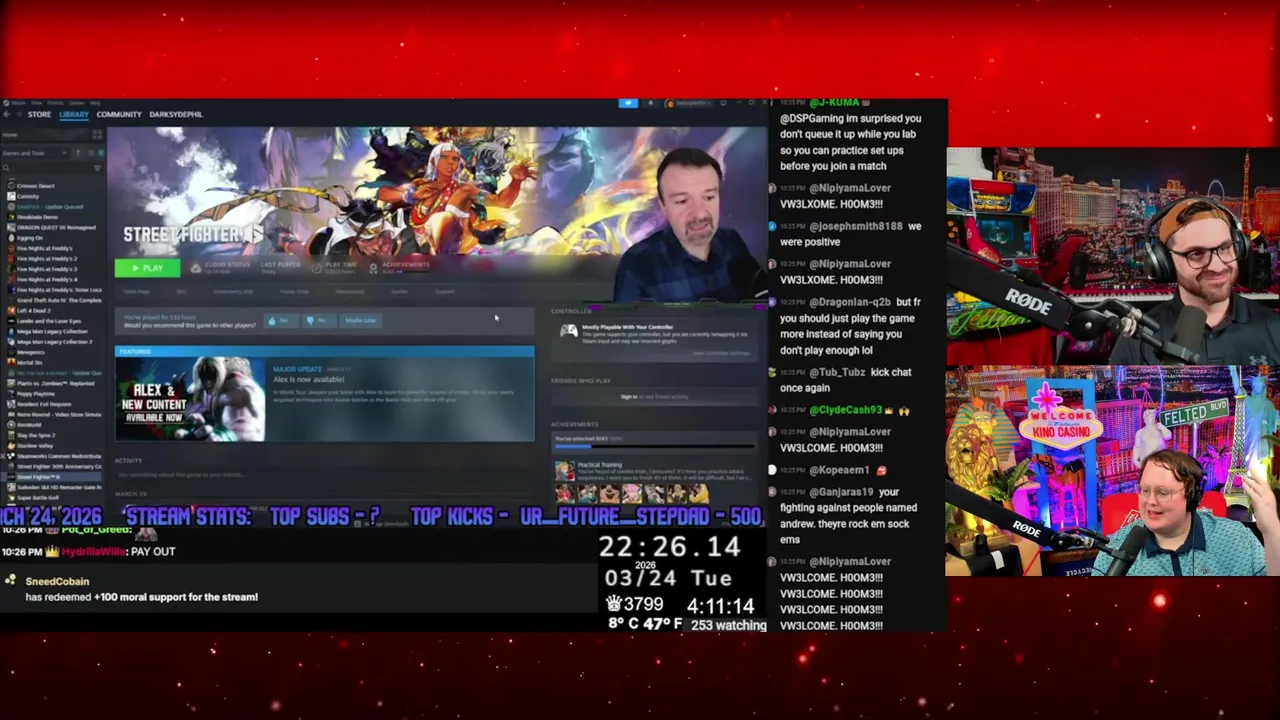
Task: Select Grand Theft Auto IV in the list
Action: 59,300
